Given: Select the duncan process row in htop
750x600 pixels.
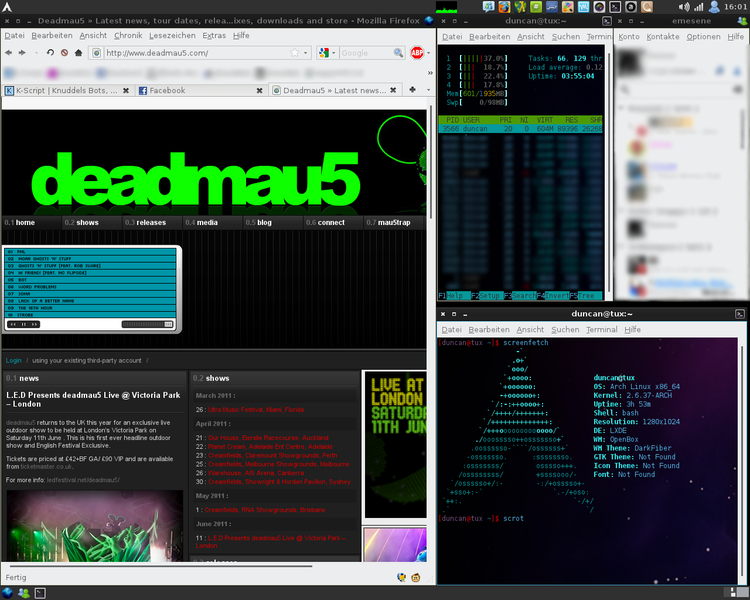Looking at the screenshot, I should pyautogui.click(x=520, y=129).
